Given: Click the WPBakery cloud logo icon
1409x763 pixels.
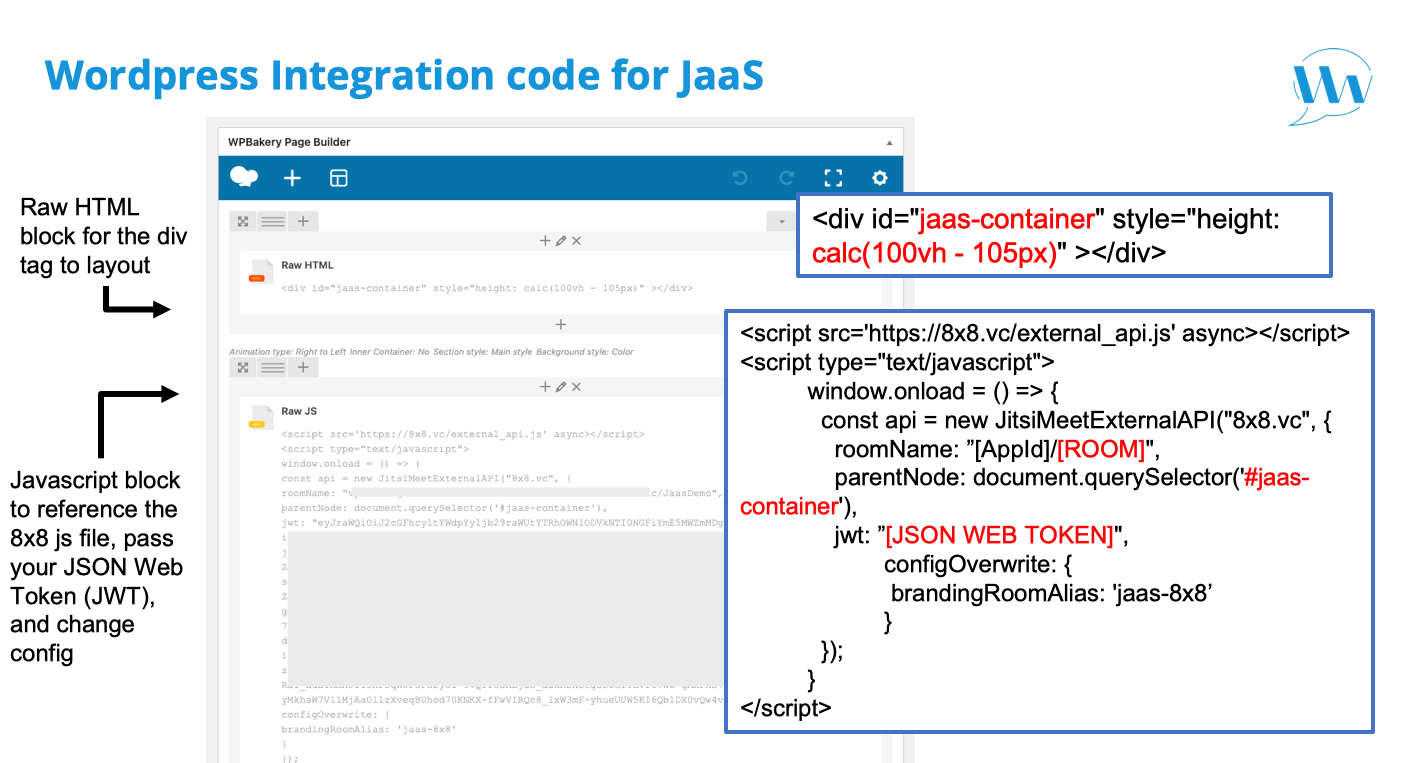Looking at the screenshot, I should click(x=244, y=178).
